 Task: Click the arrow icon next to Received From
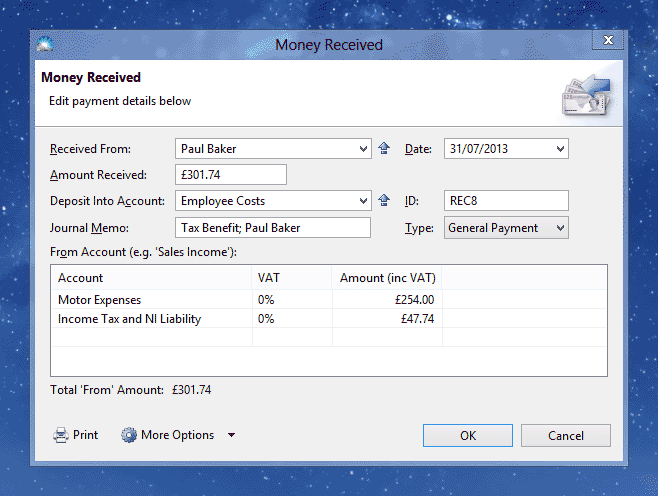384,148
